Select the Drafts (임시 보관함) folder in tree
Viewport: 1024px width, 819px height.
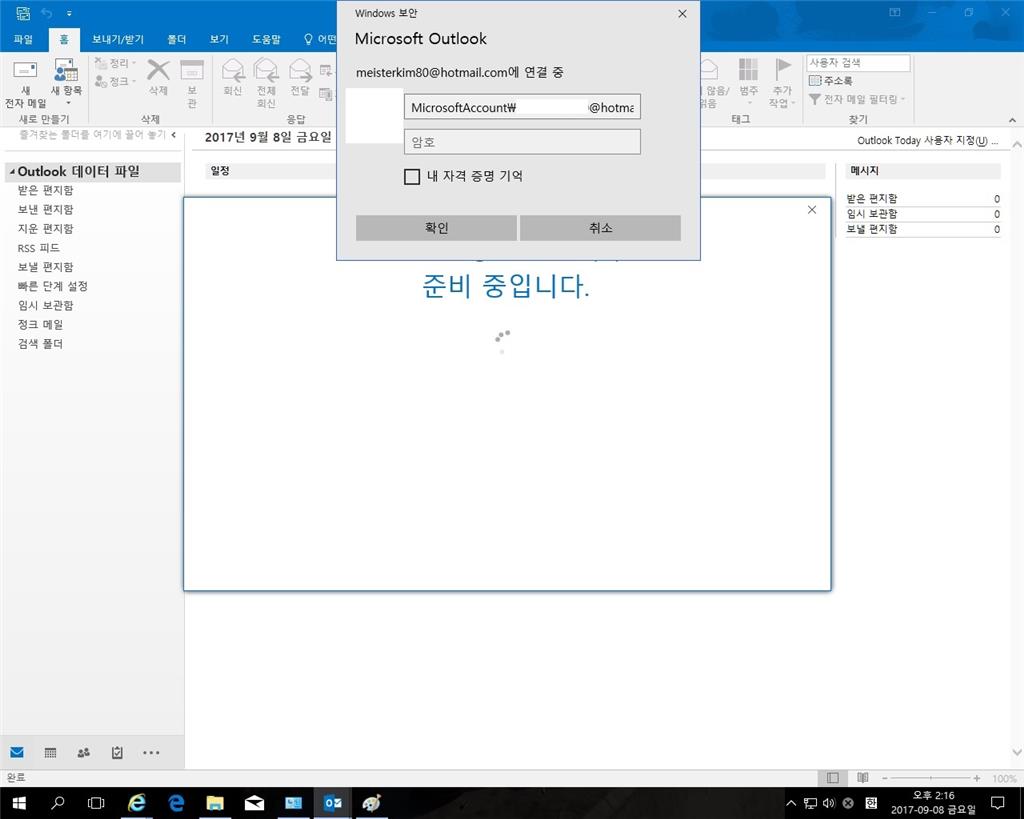click(x=46, y=306)
